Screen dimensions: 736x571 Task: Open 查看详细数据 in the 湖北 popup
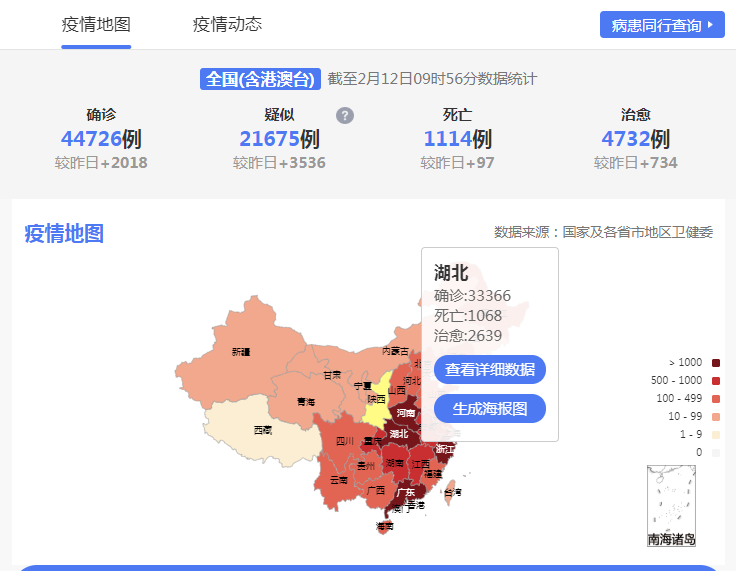click(x=490, y=369)
